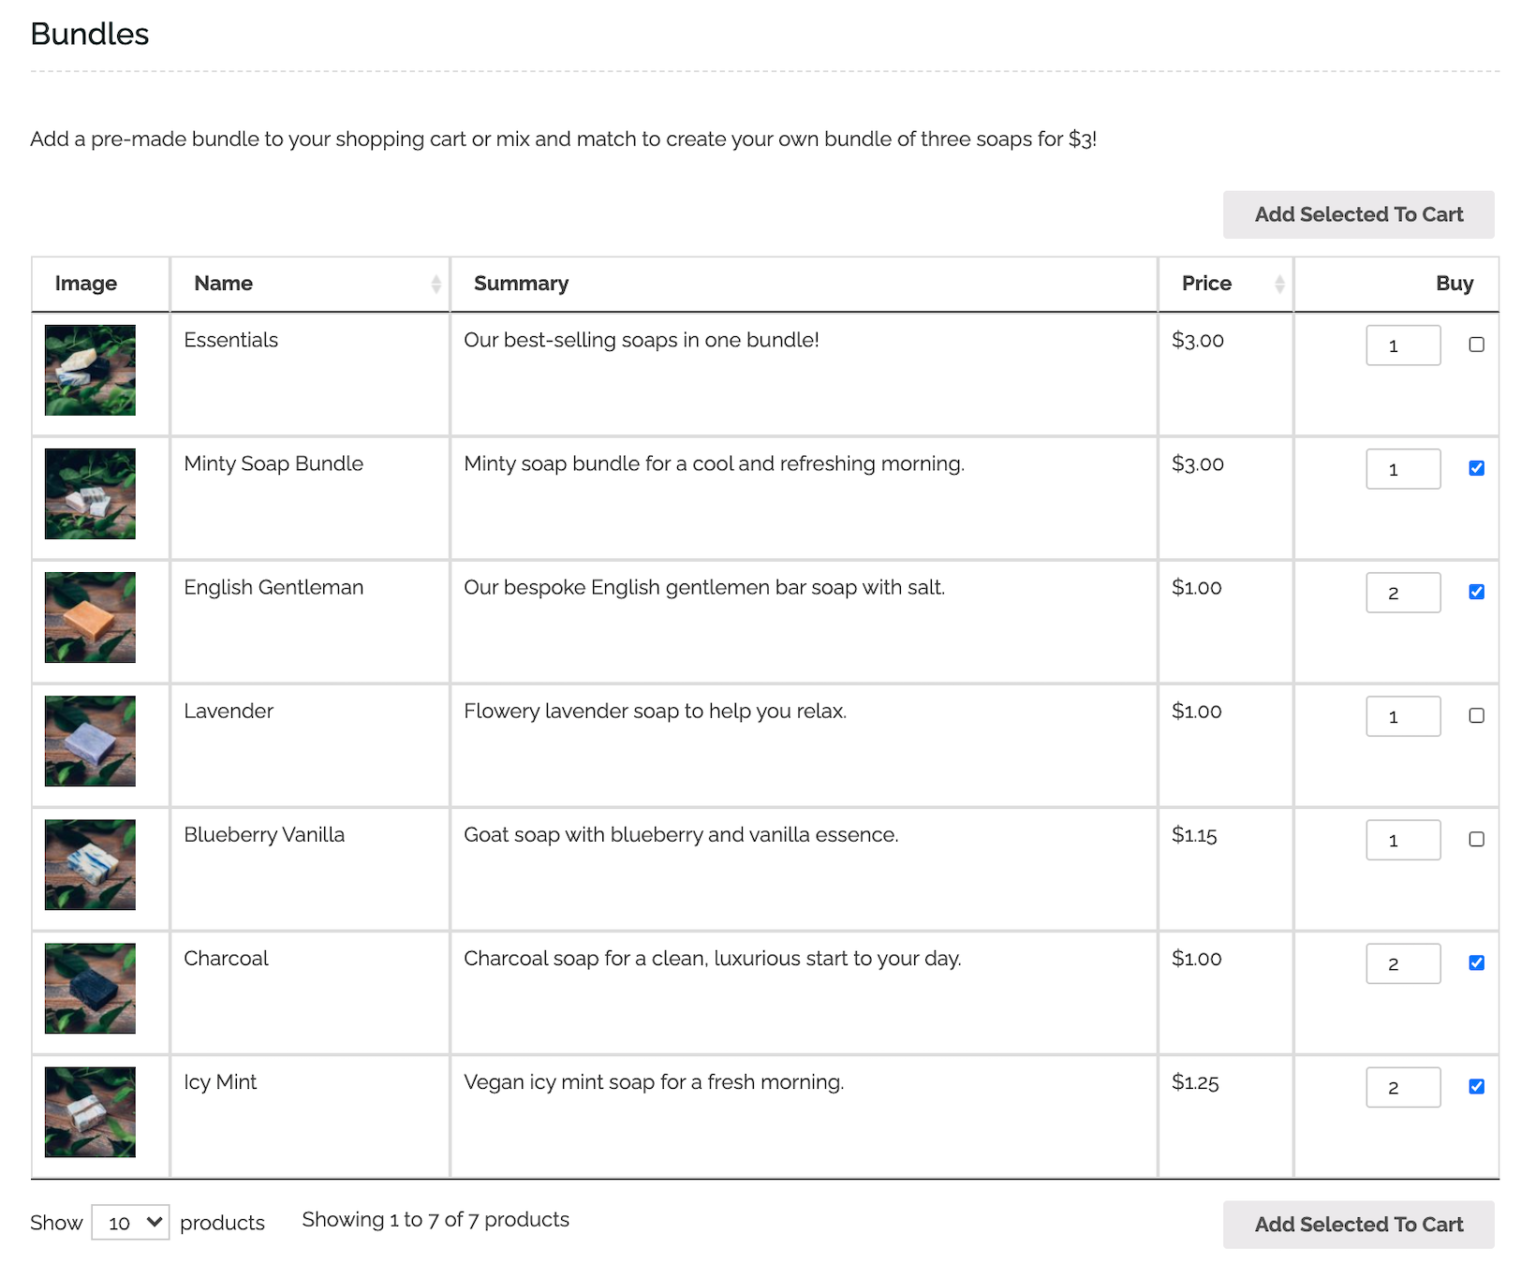
Task: Click the Icy Mint product image
Action: coord(89,1112)
